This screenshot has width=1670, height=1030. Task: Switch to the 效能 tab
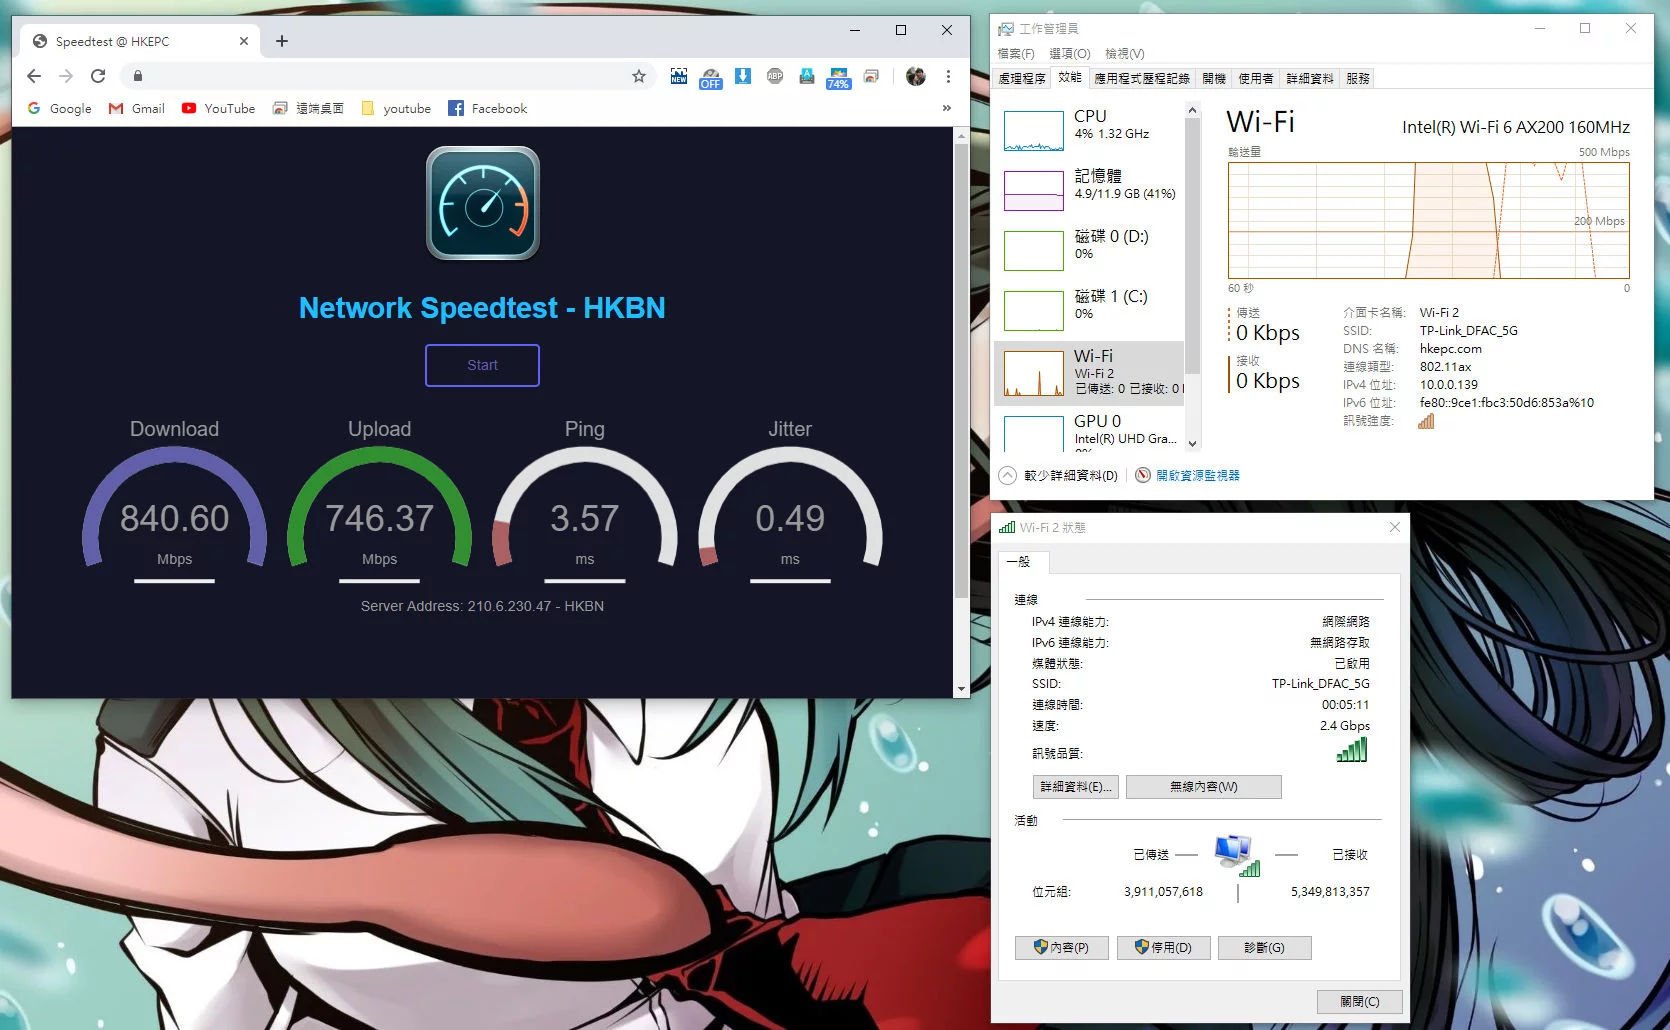(1069, 77)
